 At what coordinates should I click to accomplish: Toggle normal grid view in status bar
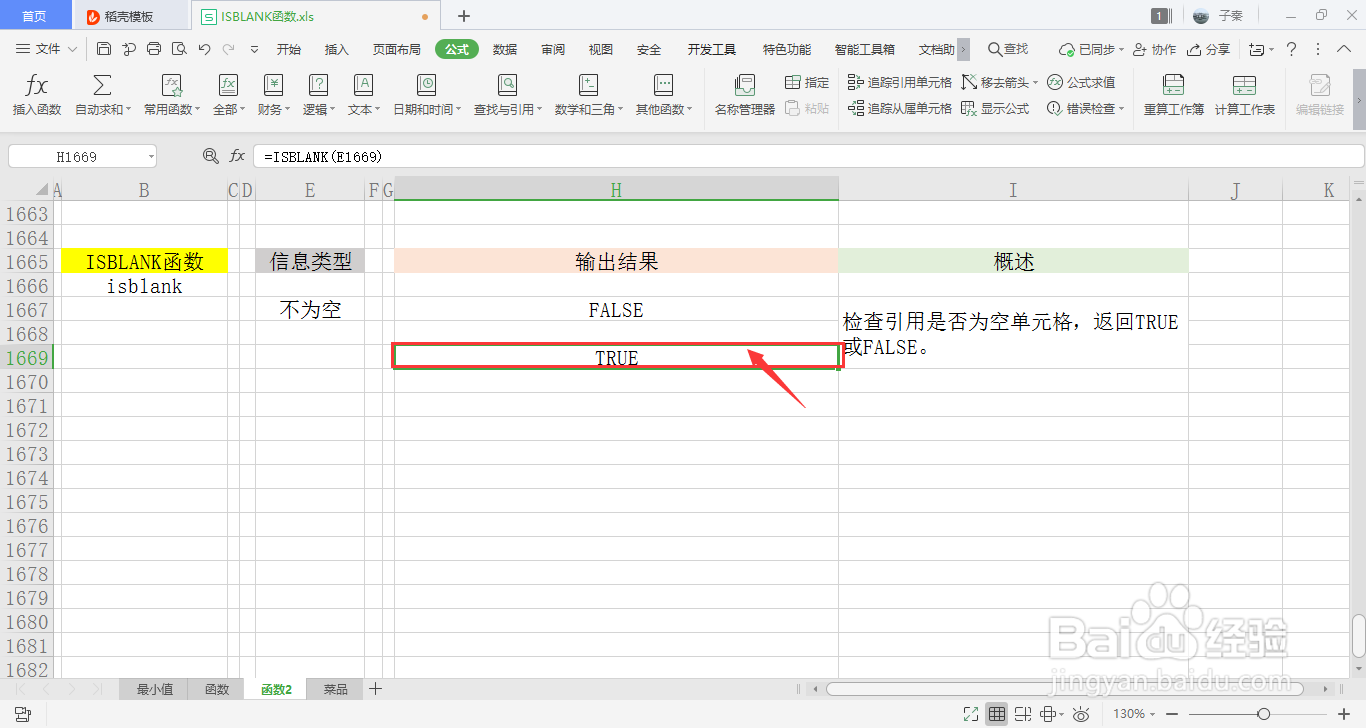(997, 714)
